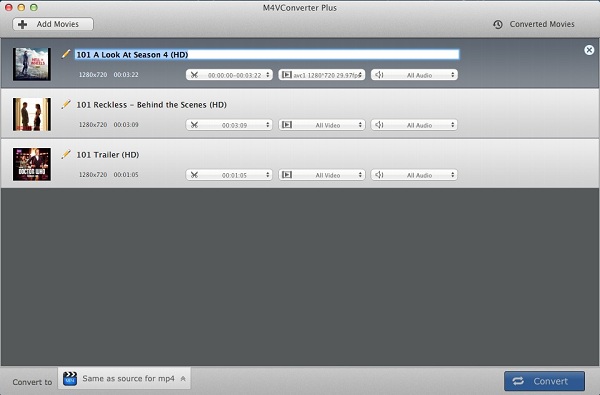This screenshot has width=600, height=395.
Task: Click the clock history icon
Action: 497,24
